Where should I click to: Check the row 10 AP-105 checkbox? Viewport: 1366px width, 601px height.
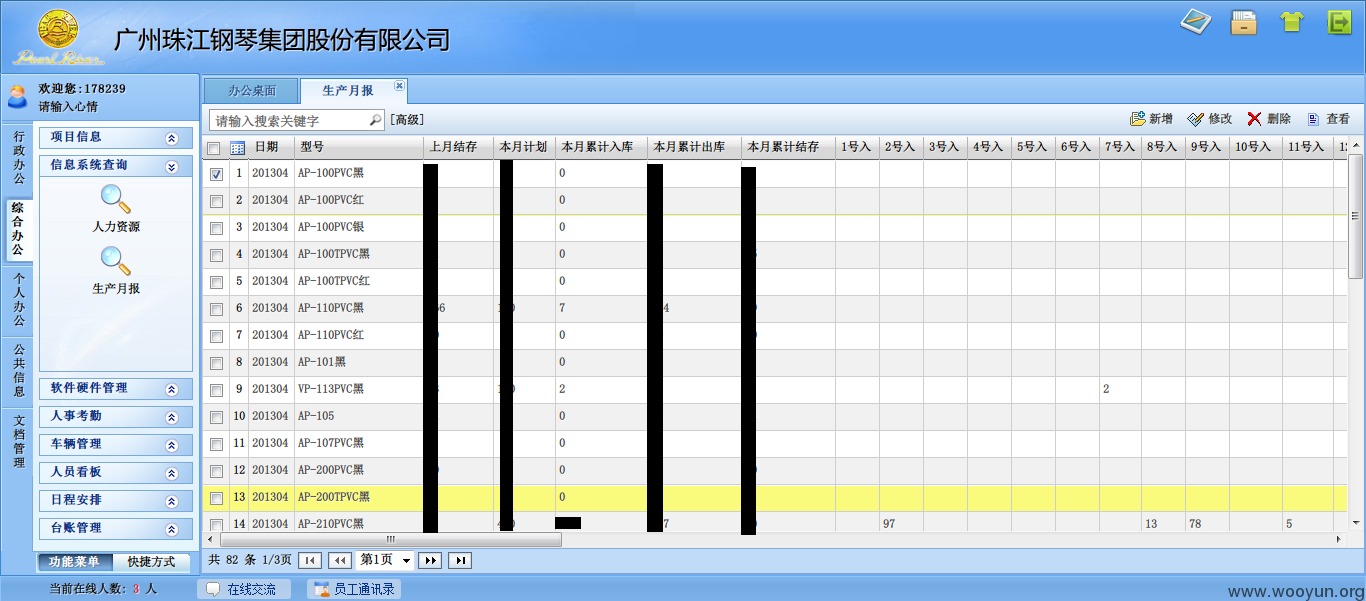coord(216,417)
